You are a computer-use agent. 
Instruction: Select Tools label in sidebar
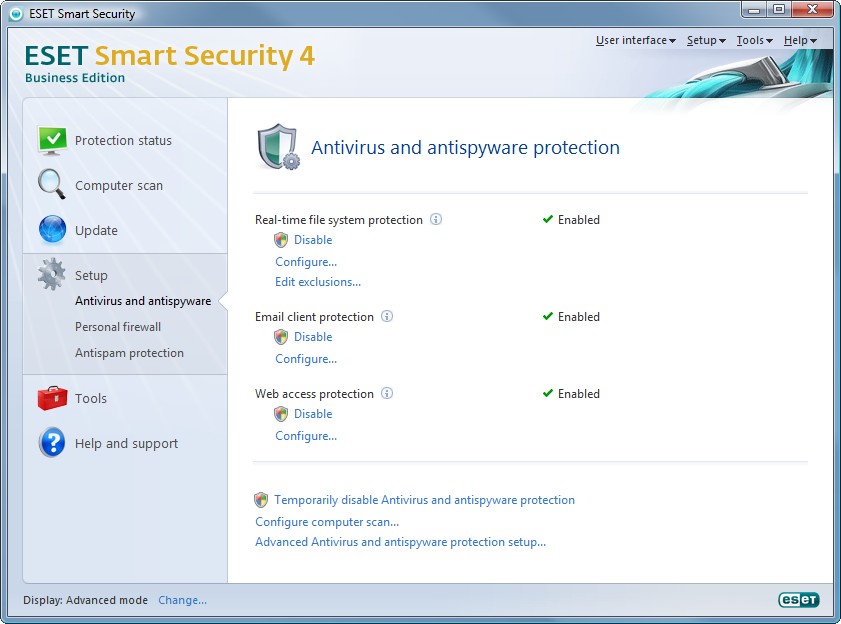91,398
